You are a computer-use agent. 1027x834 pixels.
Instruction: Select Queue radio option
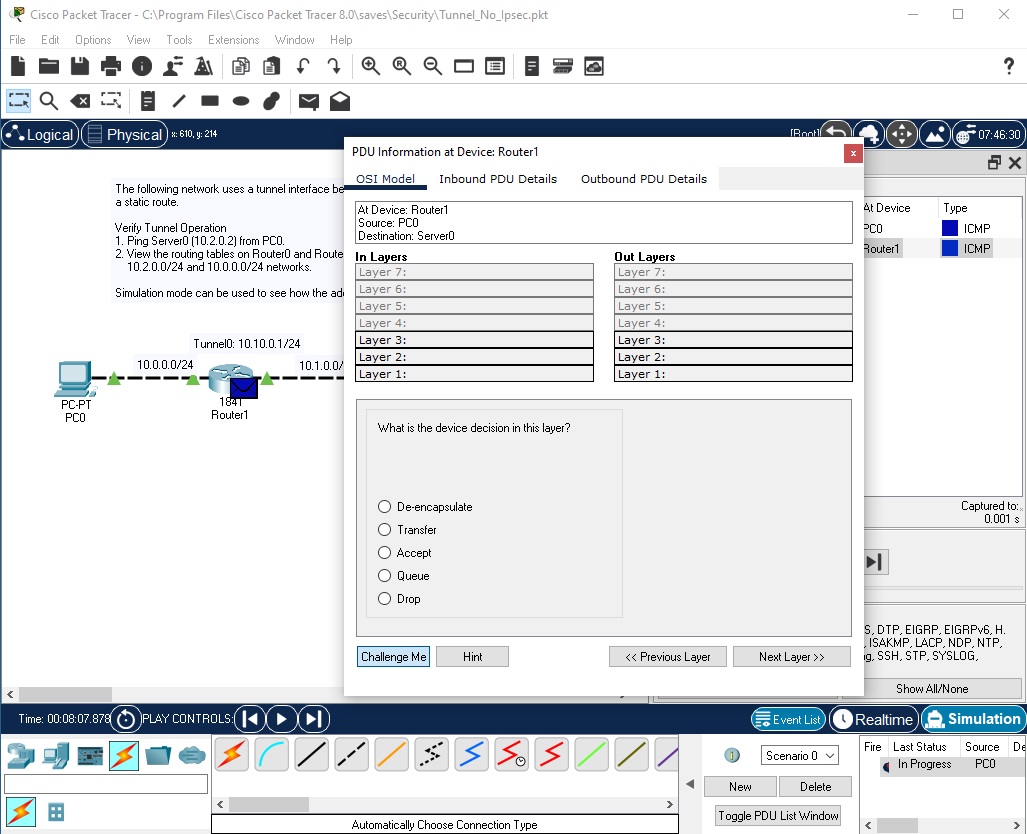coord(384,575)
